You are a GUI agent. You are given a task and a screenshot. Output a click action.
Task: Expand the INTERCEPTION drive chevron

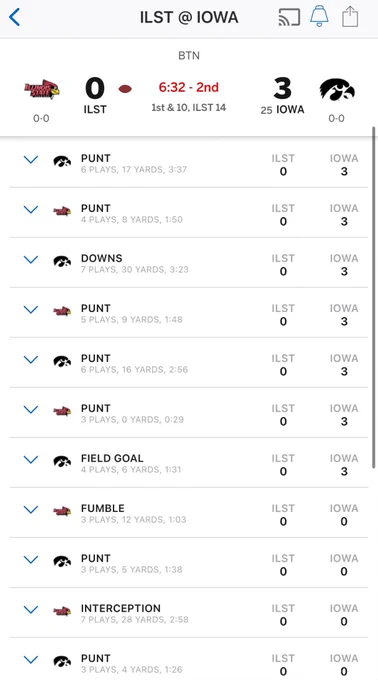coord(31,610)
